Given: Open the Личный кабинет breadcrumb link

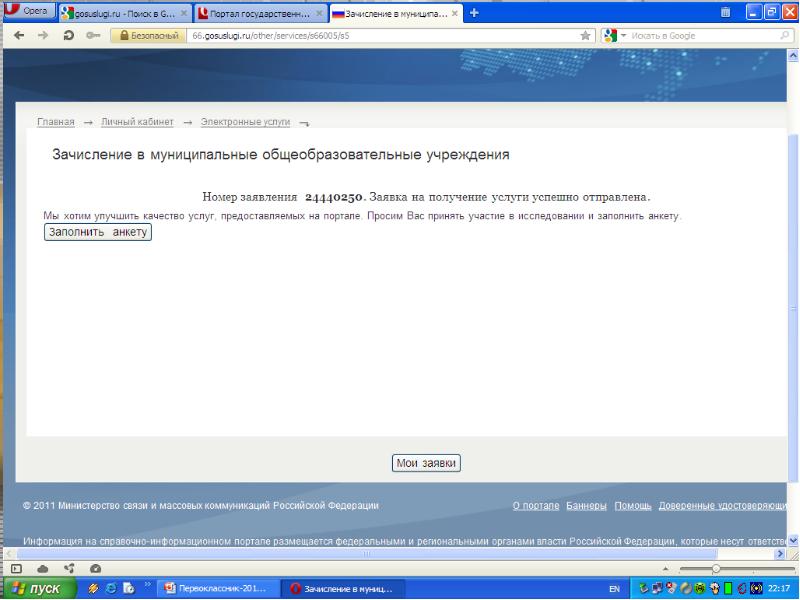Looking at the screenshot, I should [137, 122].
